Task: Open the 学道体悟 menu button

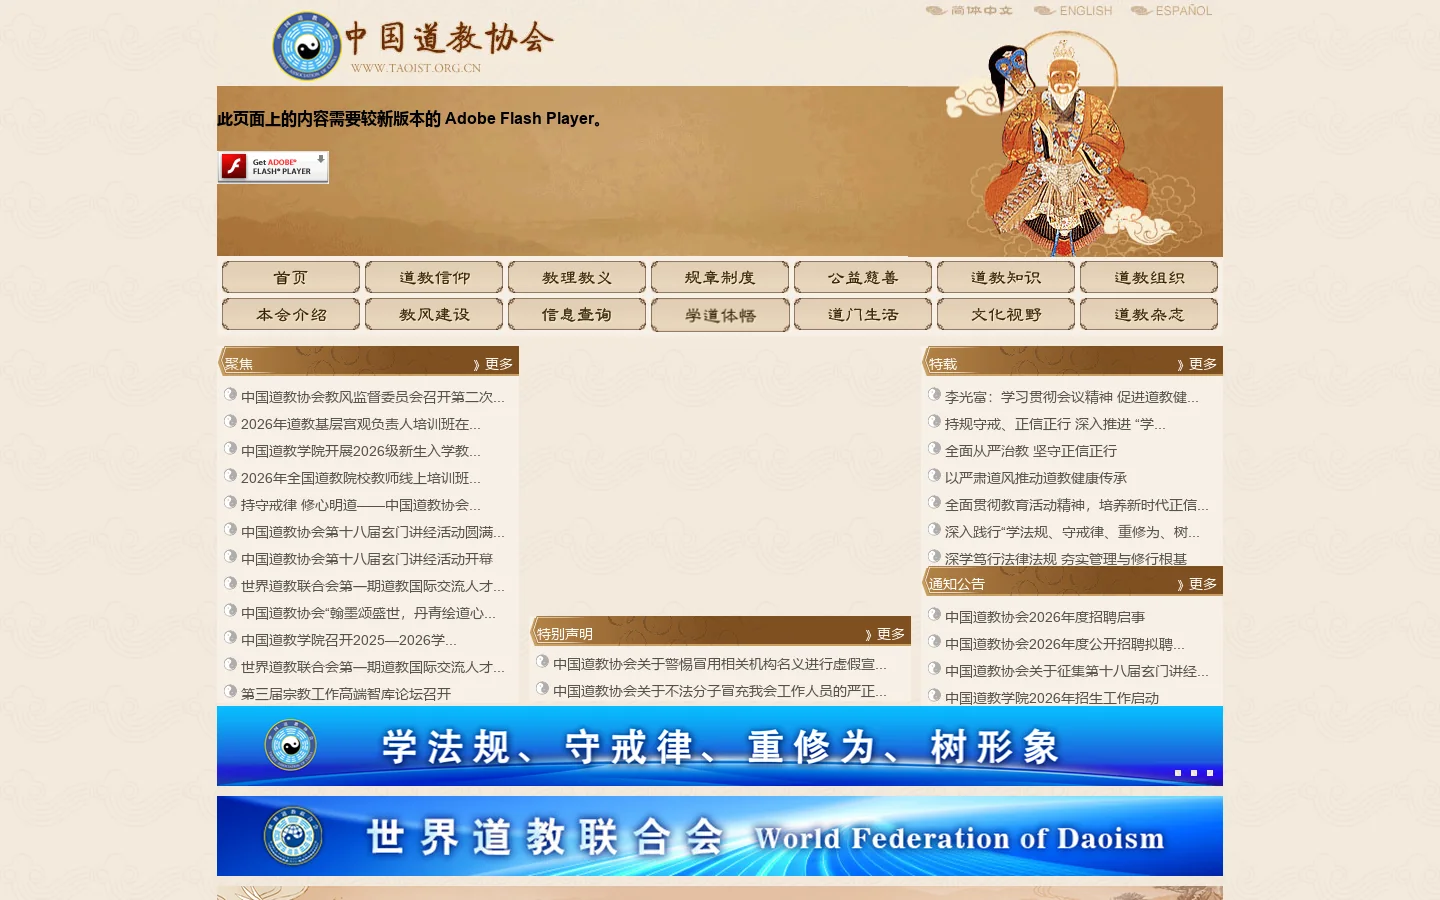Action: click(x=720, y=315)
